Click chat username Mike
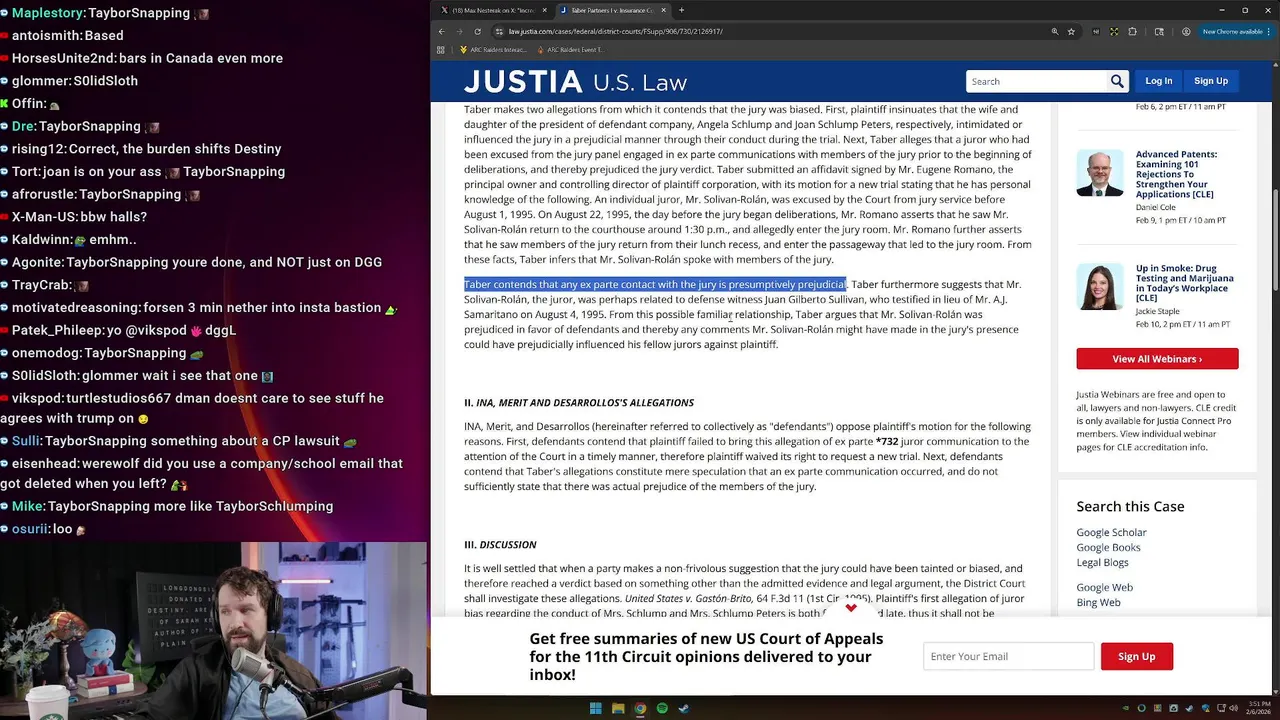 pos(27,506)
